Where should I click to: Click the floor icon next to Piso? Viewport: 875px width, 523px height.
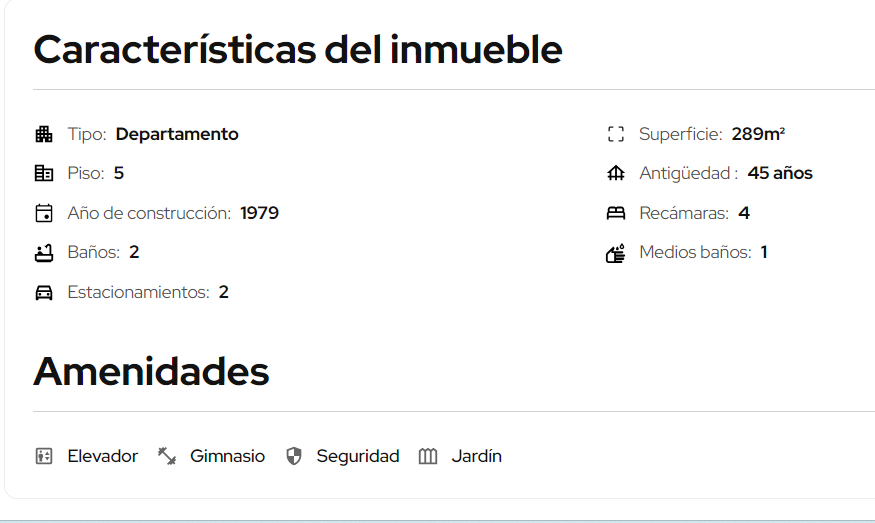44,173
